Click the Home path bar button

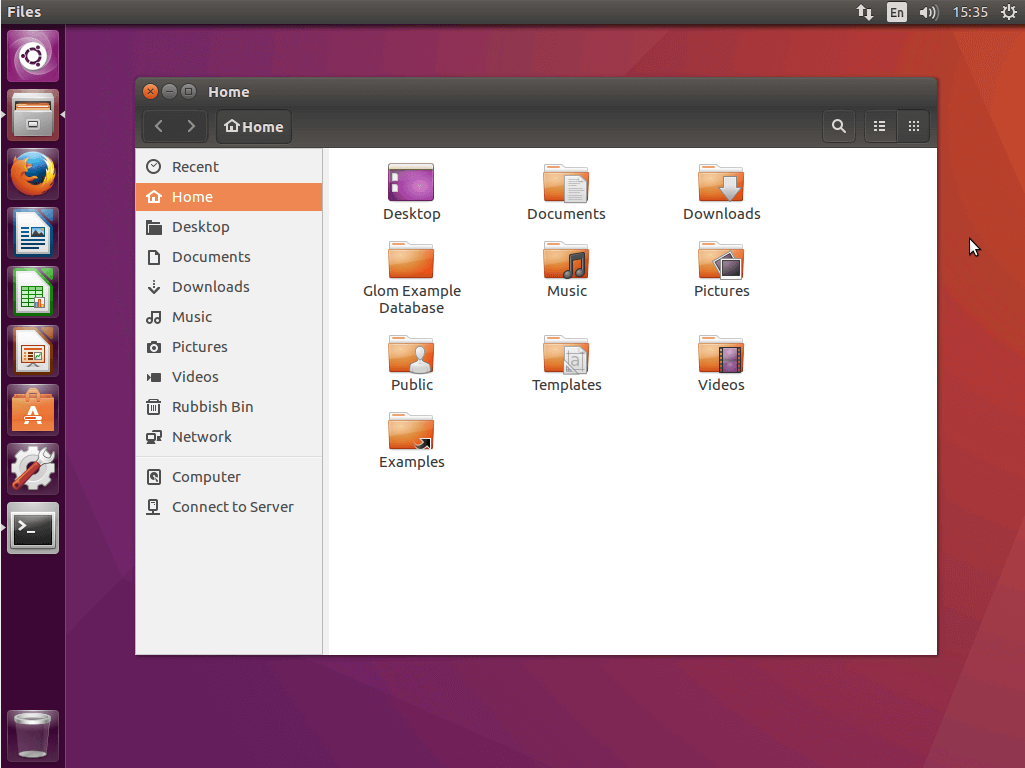[x=254, y=126]
